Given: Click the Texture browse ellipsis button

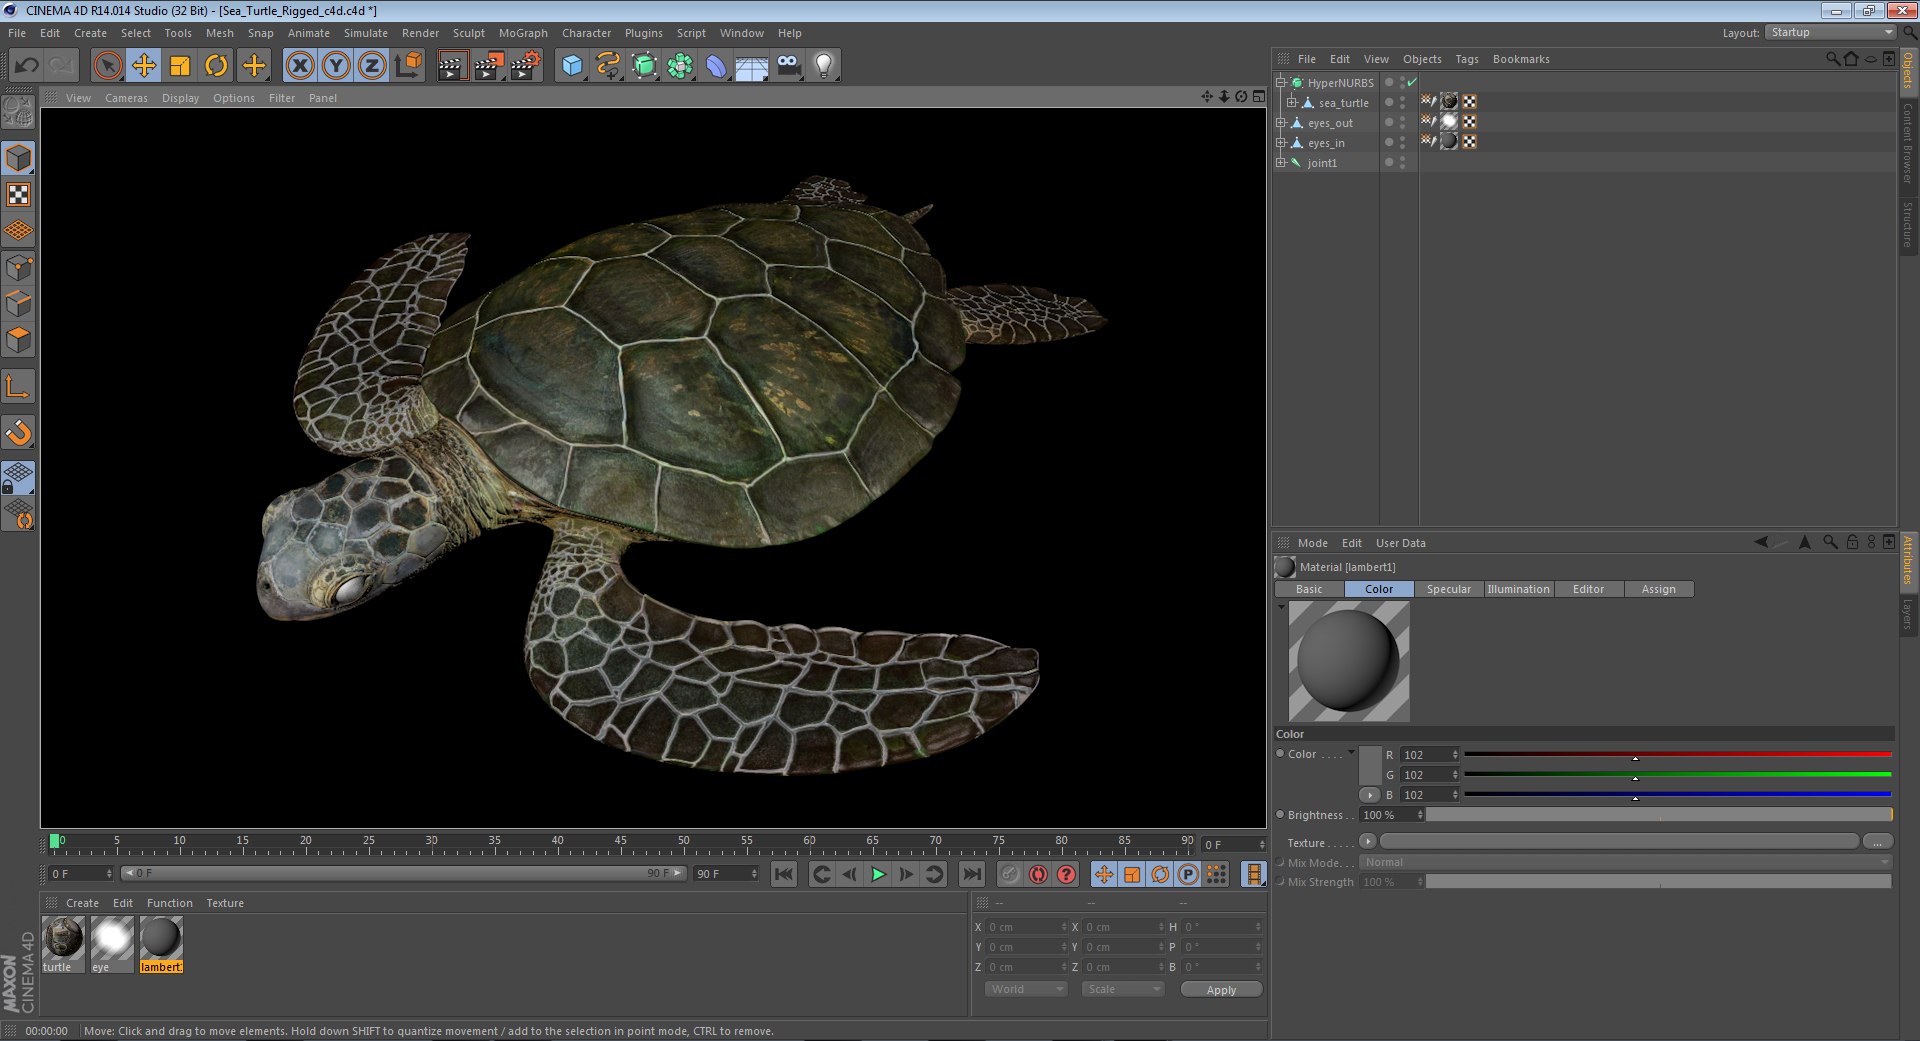Looking at the screenshot, I should 1877,841.
